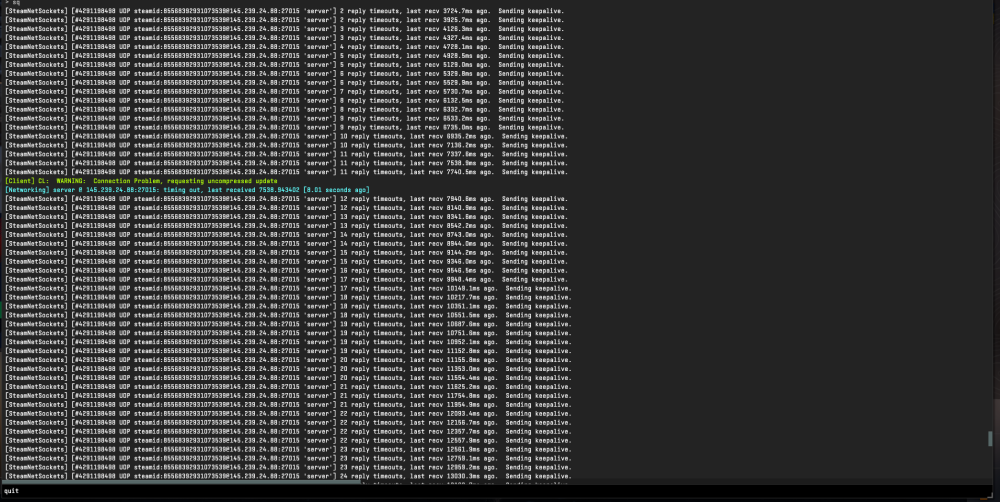Click the log line with "6132.5ms ago"

click(x=284, y=101)
